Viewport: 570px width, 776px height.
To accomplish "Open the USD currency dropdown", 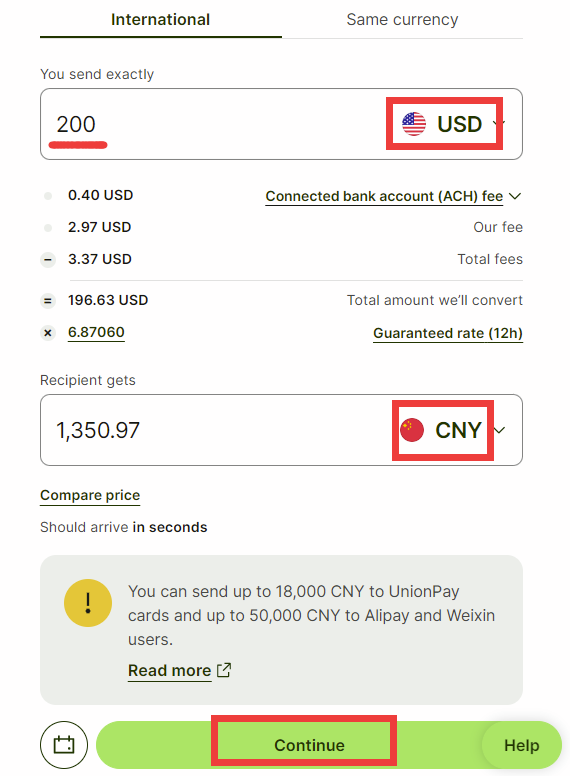I will 452,124.
